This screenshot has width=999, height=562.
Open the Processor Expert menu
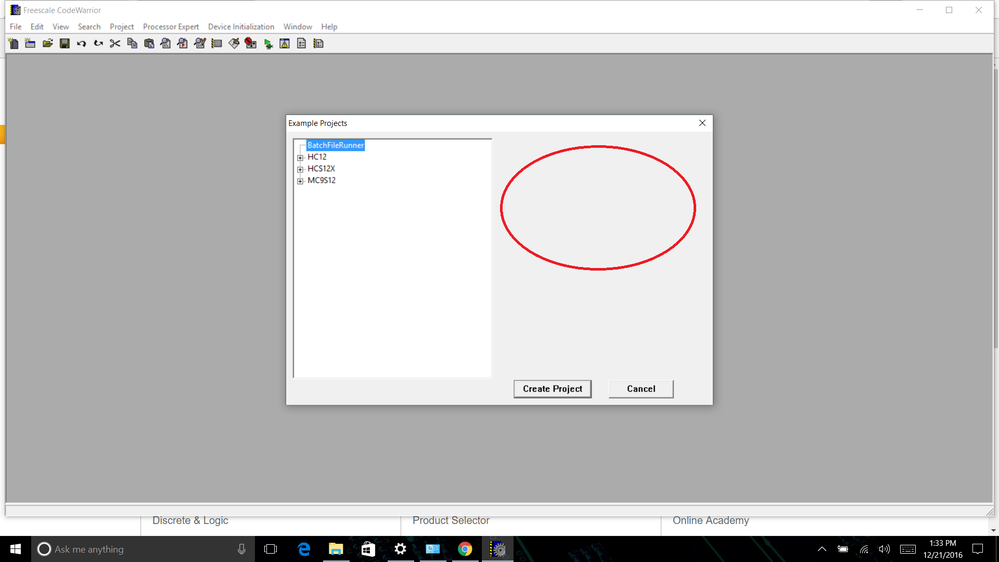pos(171,27)
